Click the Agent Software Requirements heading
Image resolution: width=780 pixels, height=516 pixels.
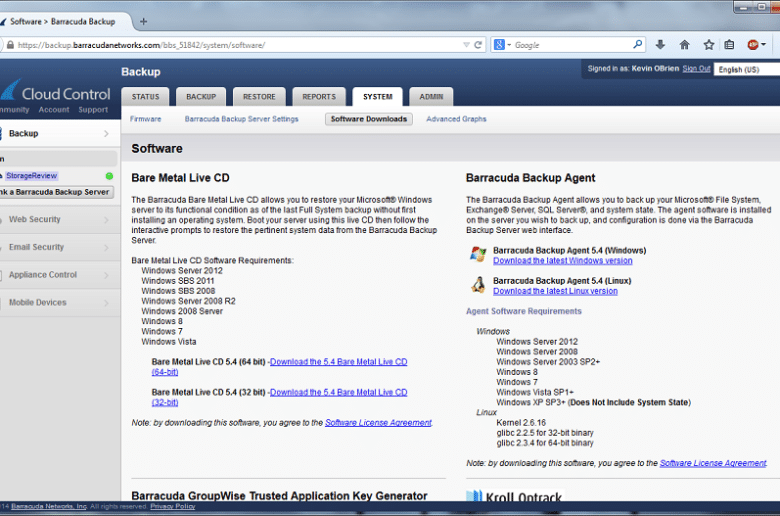click(524, 311)
